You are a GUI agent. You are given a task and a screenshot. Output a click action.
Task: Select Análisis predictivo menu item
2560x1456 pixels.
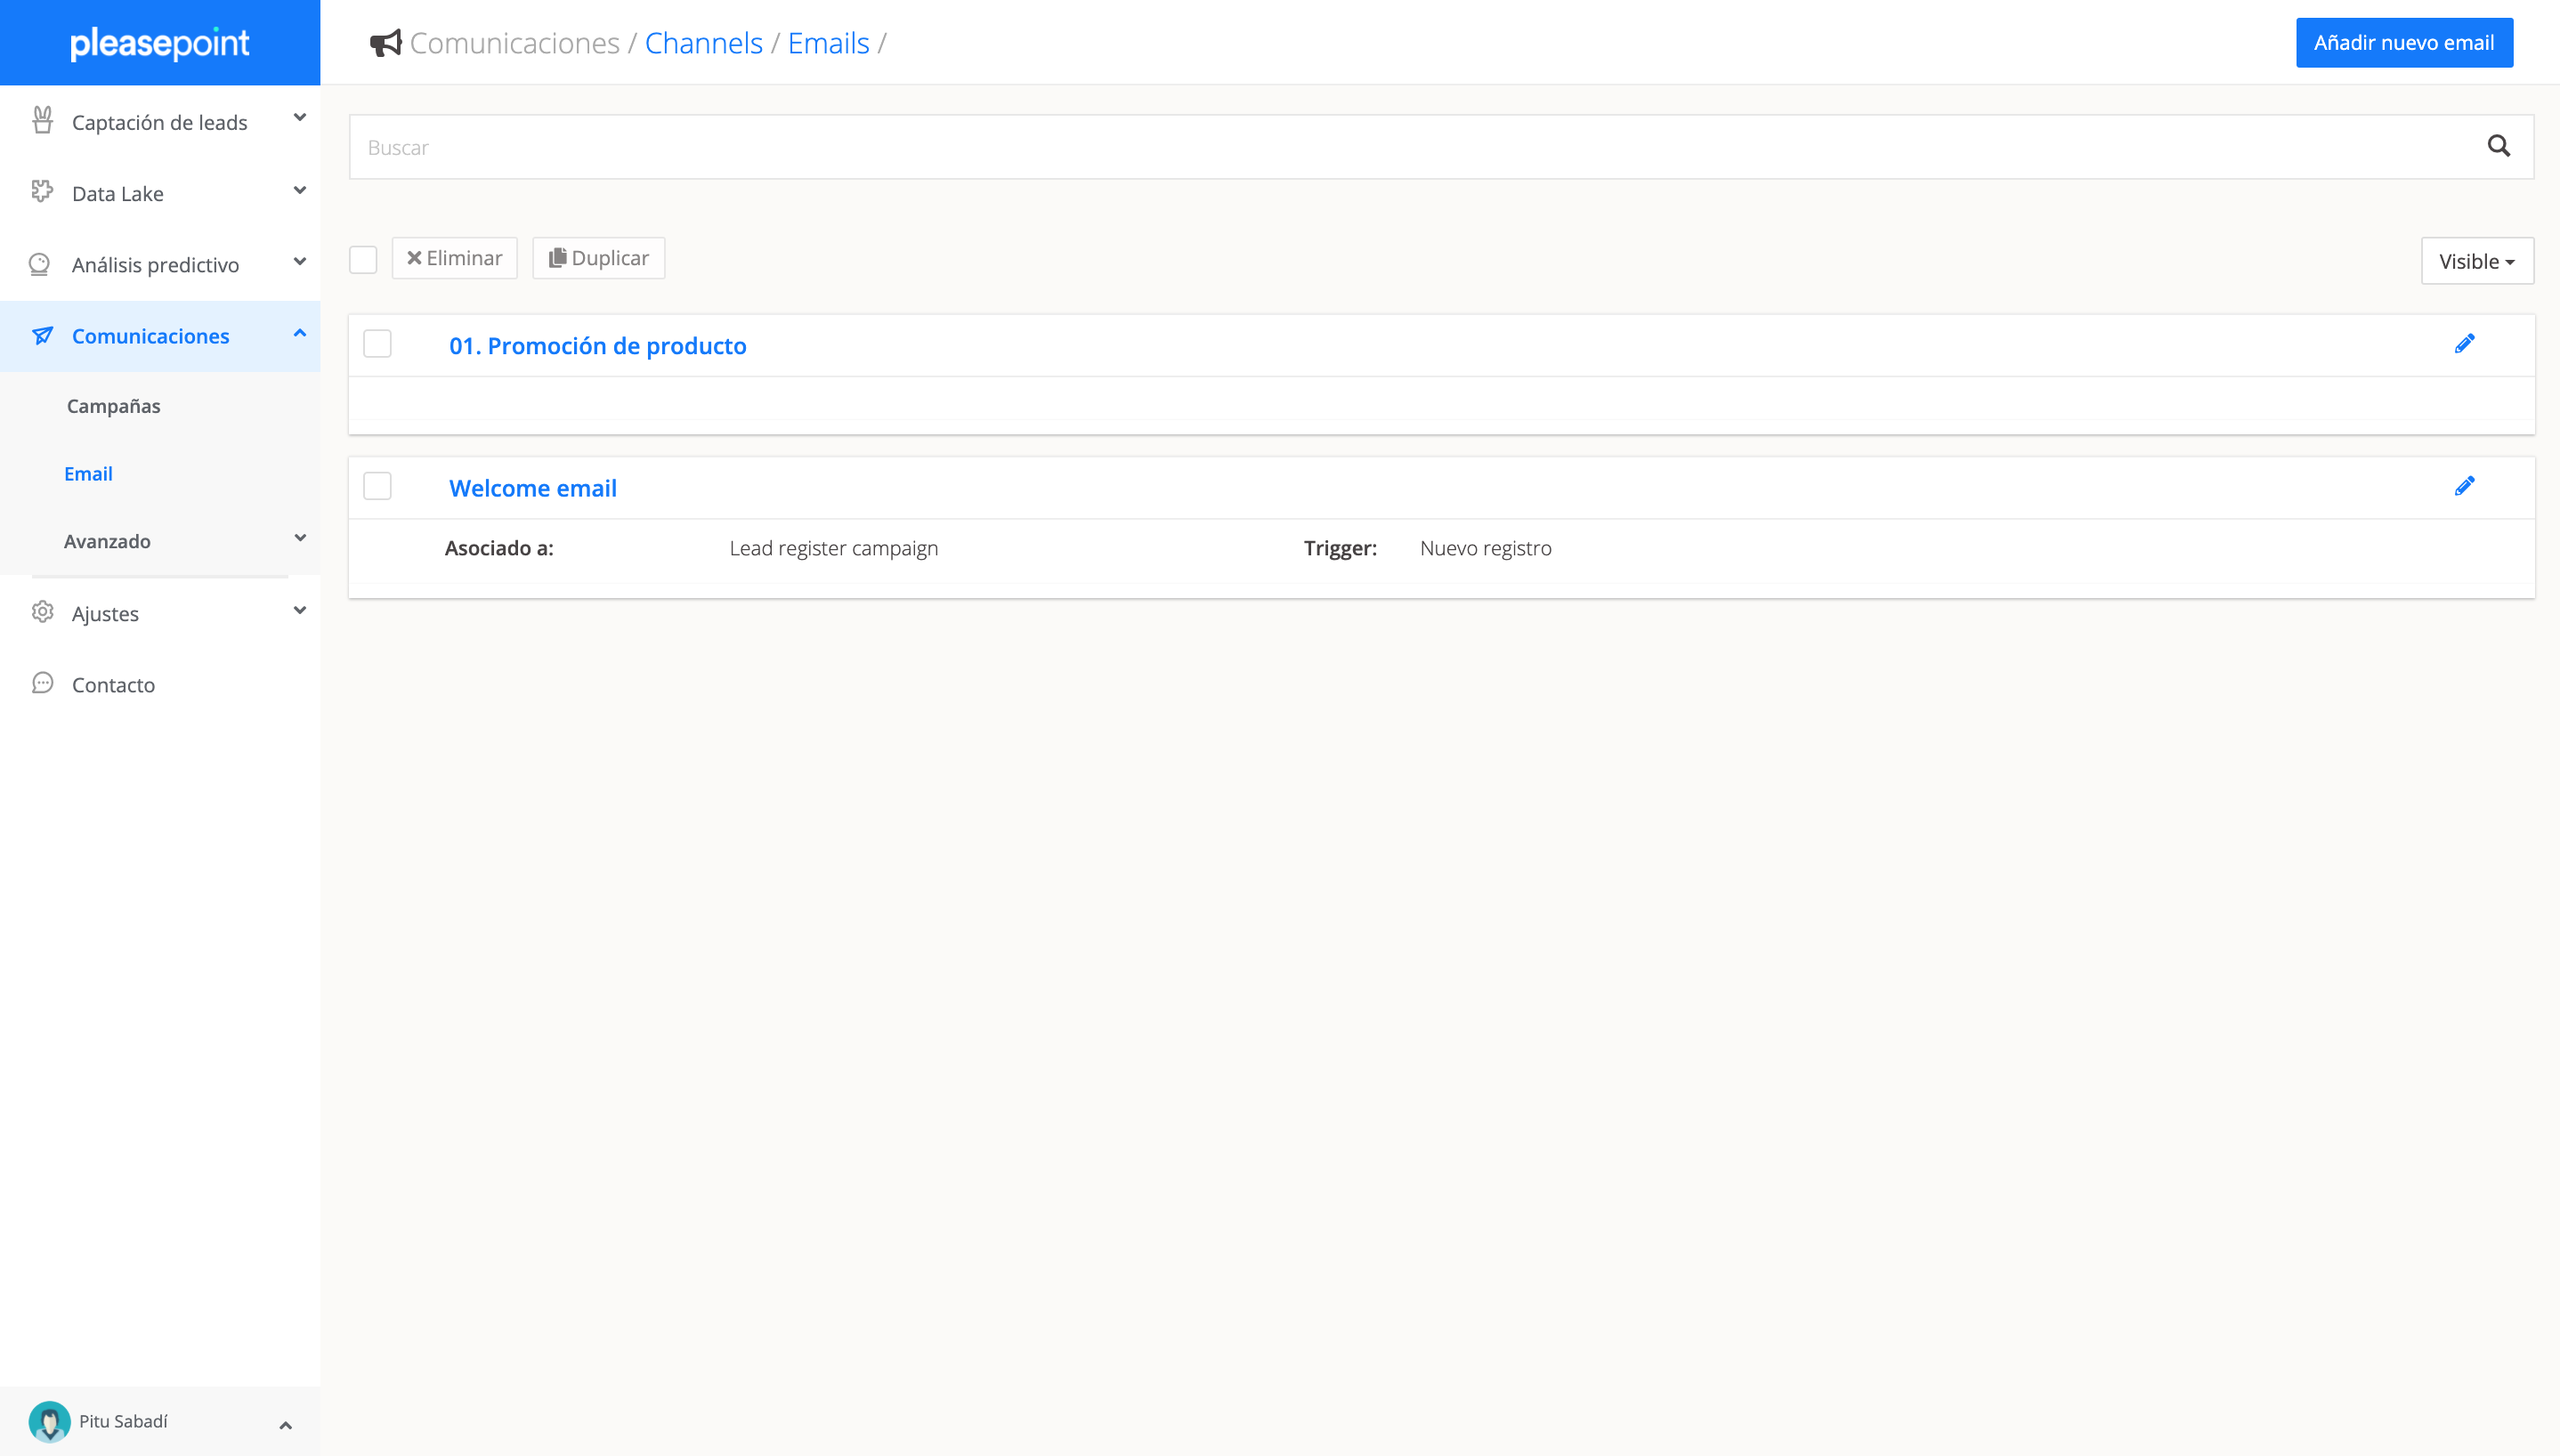[155, 265]
